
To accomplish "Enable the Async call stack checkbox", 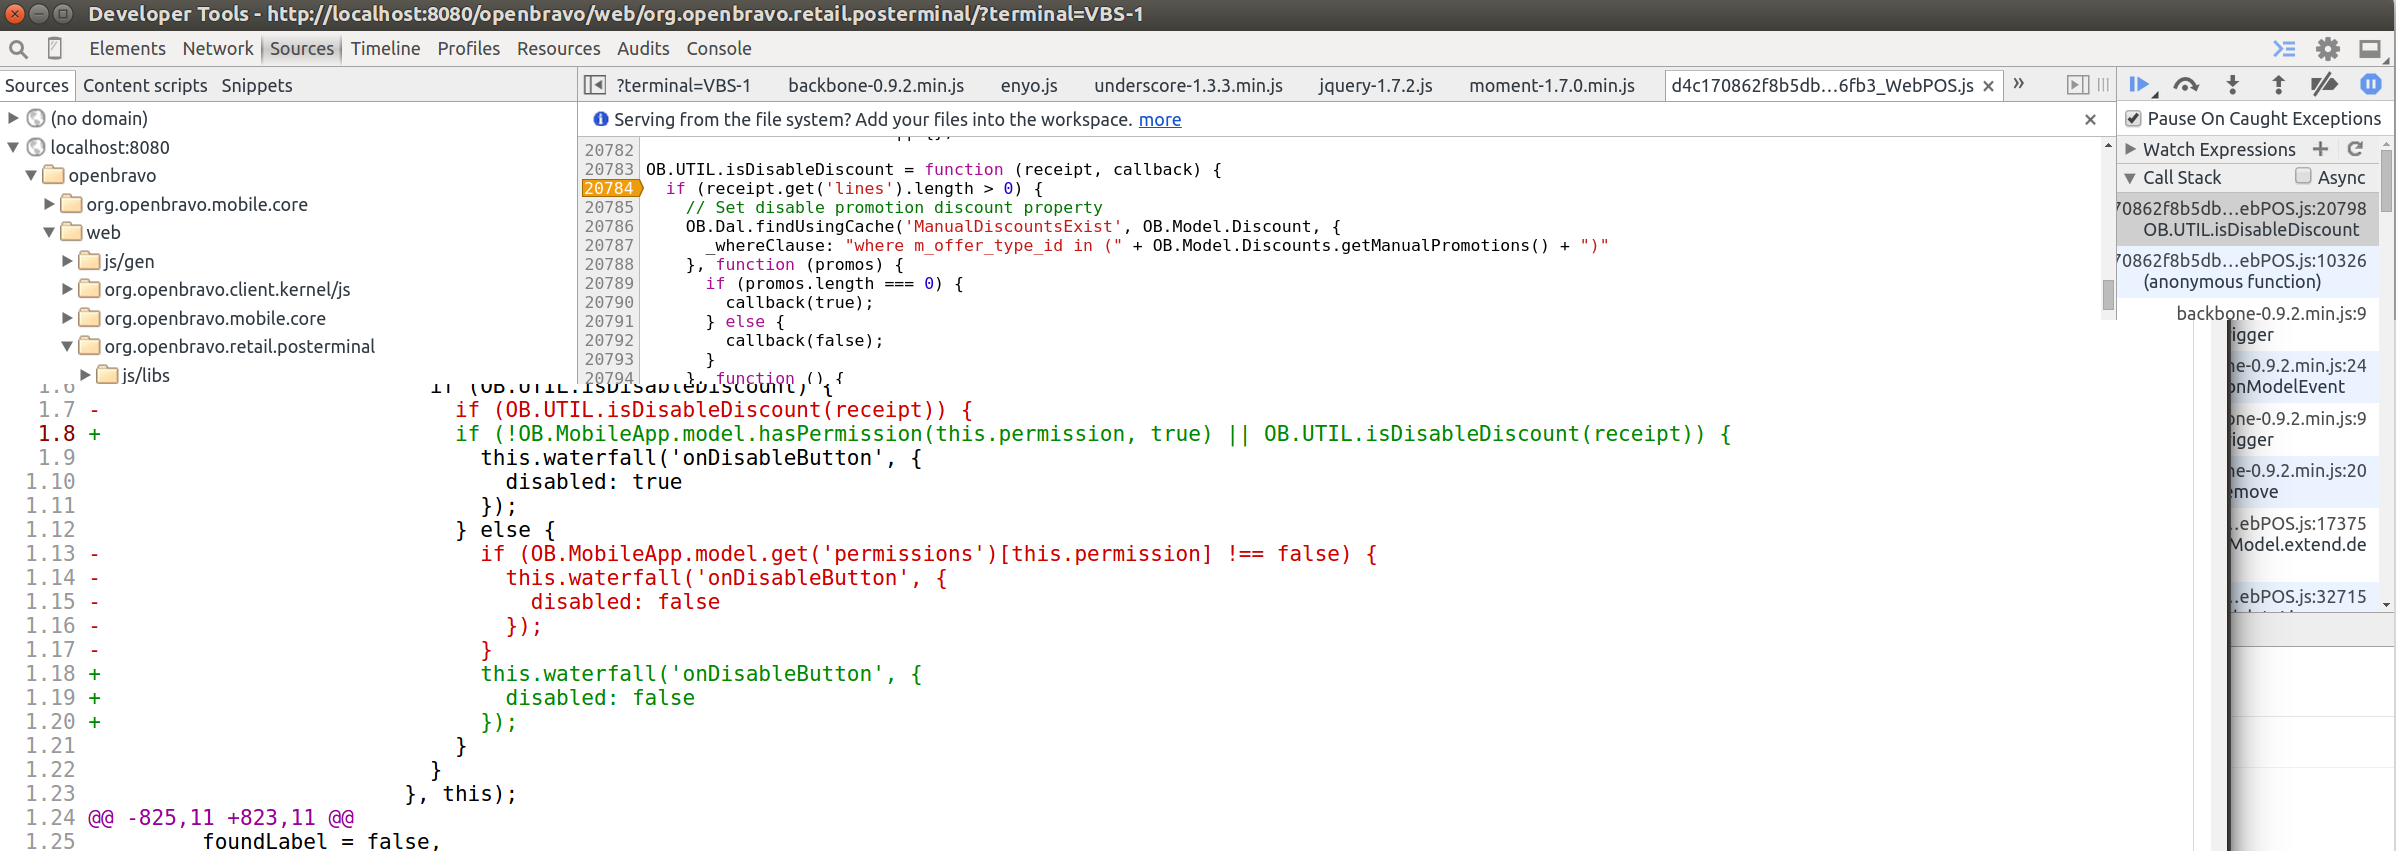I will [2303, 176].
